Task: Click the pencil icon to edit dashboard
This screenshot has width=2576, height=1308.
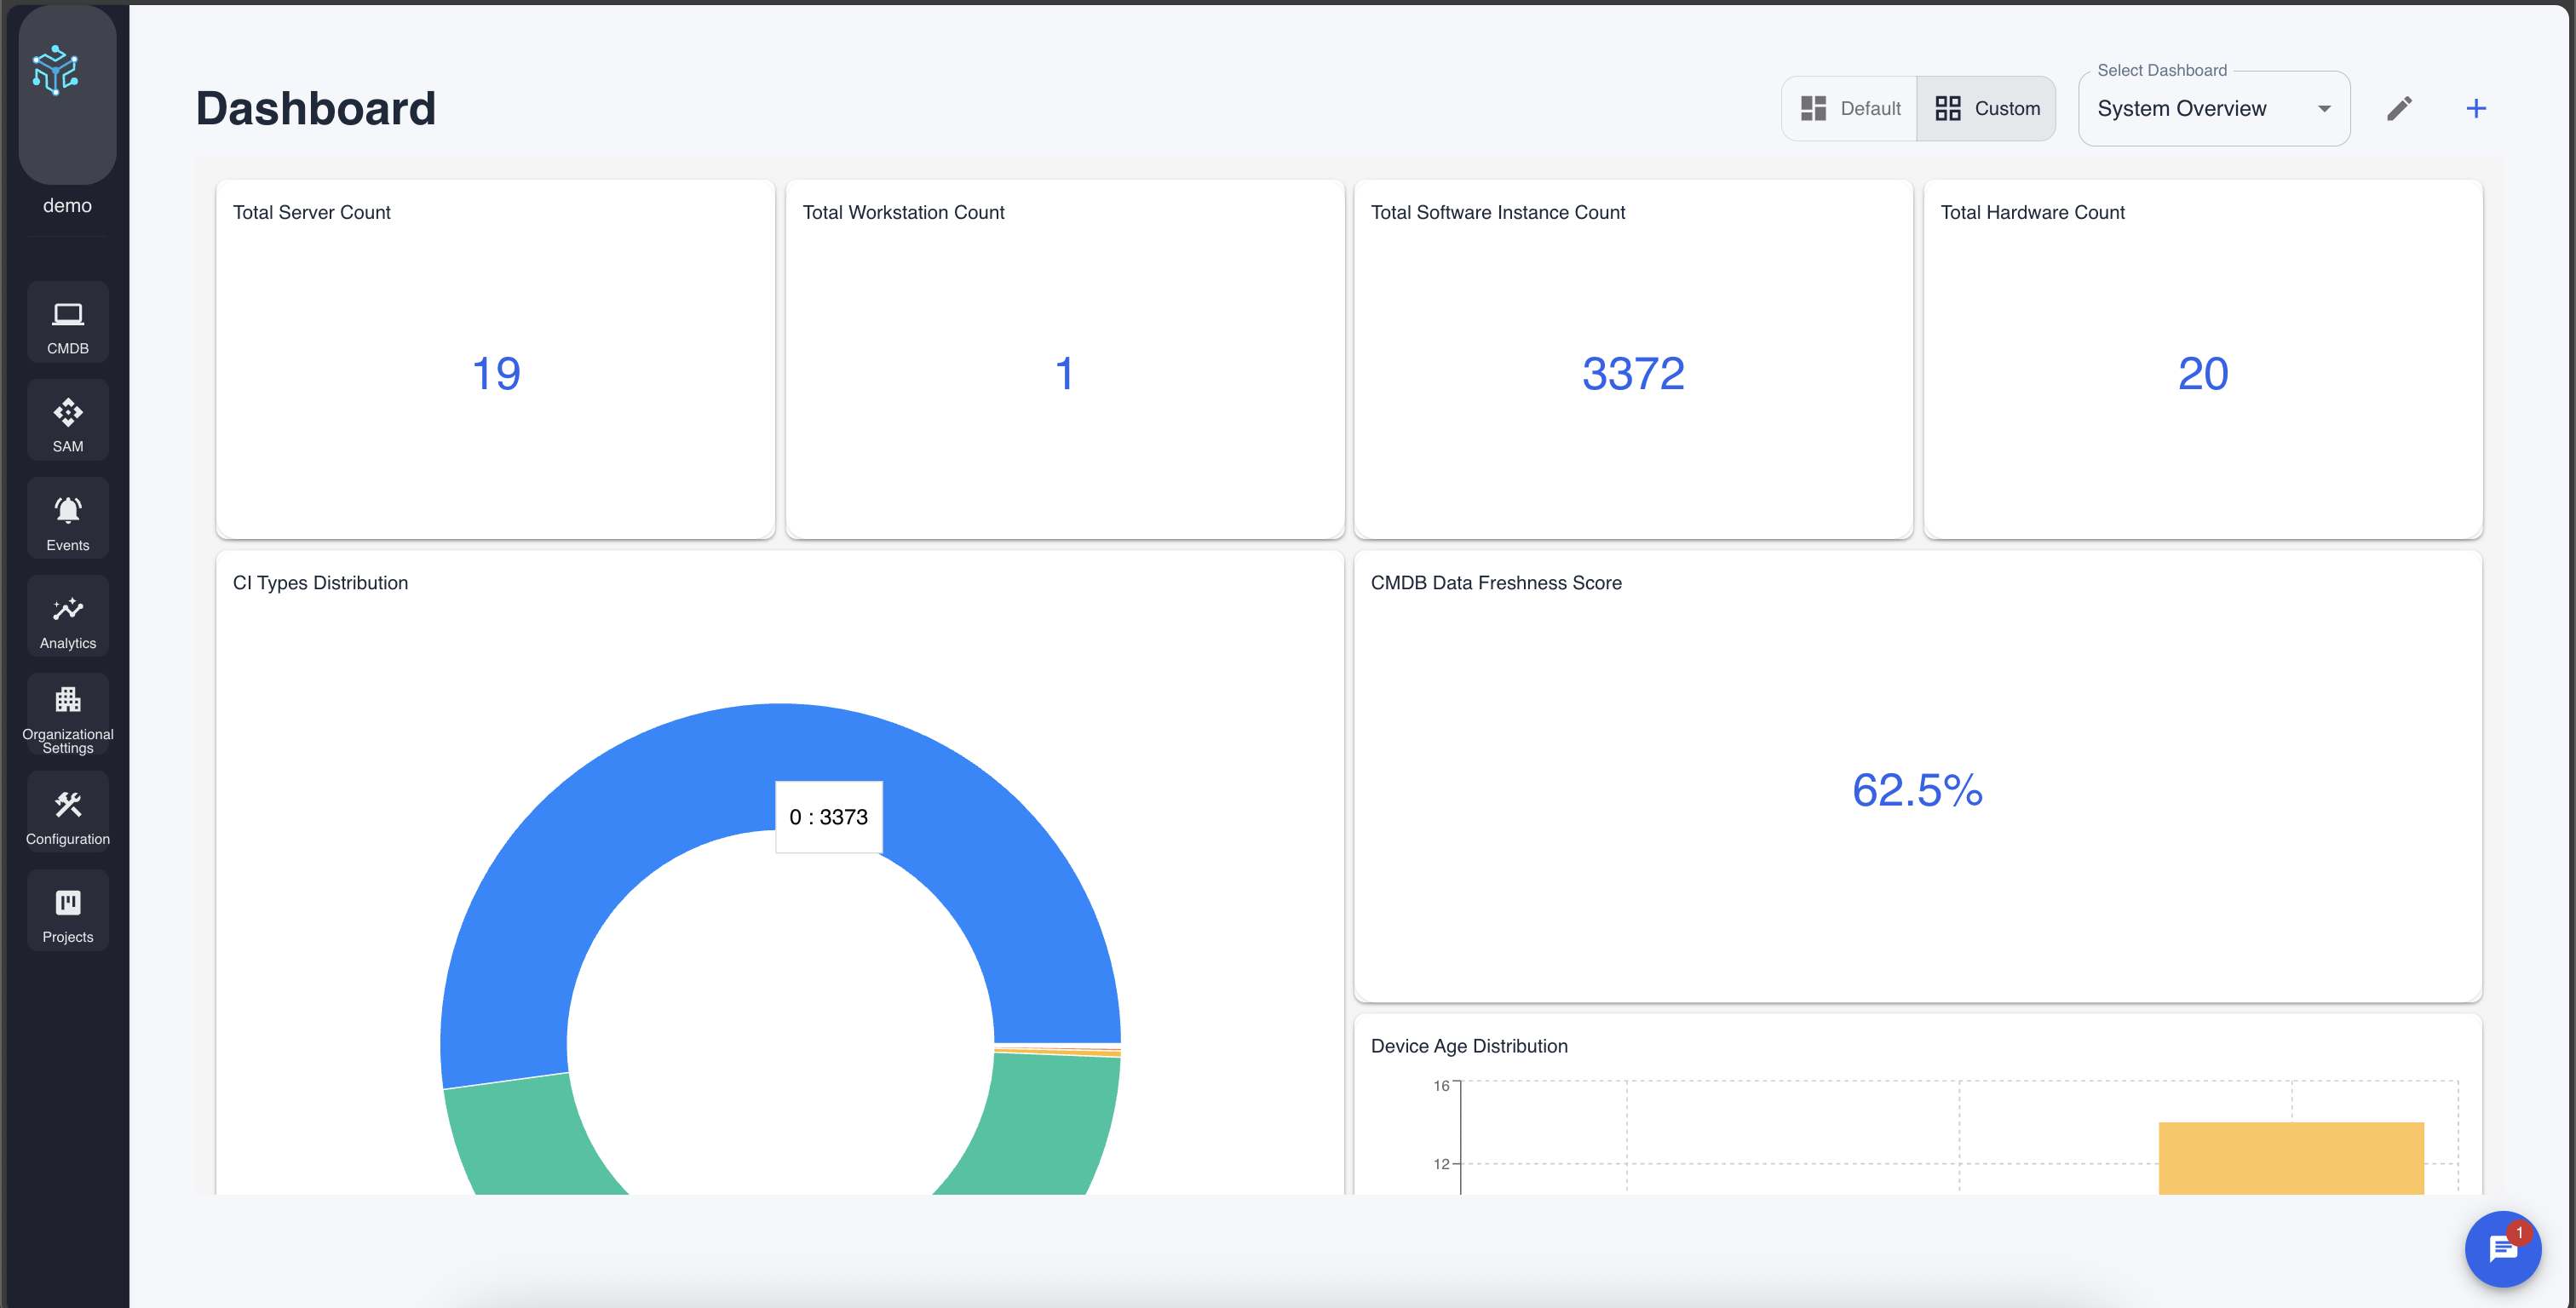Action: pyautogui.click(x=2400, y=108)
